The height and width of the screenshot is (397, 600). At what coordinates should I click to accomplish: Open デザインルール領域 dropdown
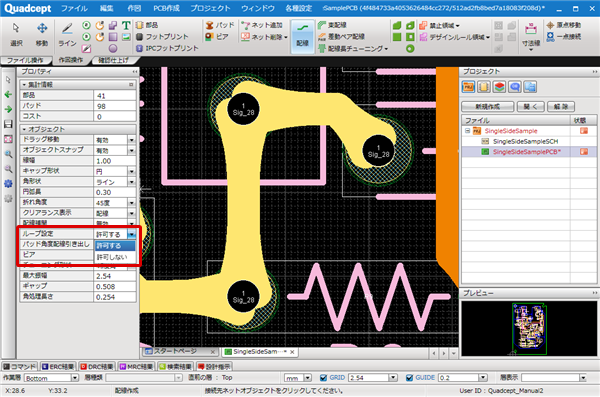point(488,37)
